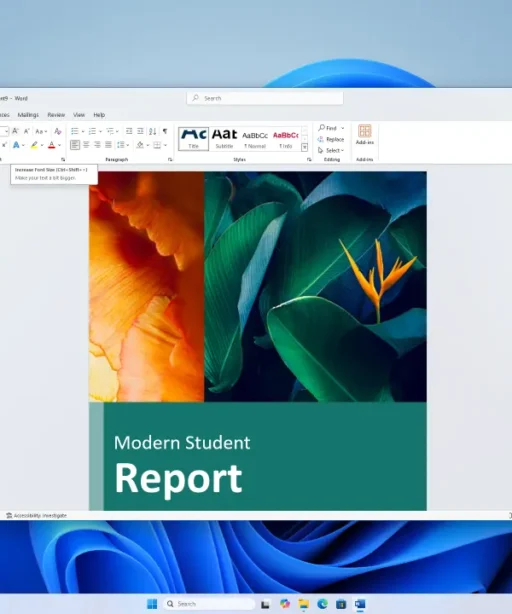
Task: Apply red font color
Action: click(52, 145)
